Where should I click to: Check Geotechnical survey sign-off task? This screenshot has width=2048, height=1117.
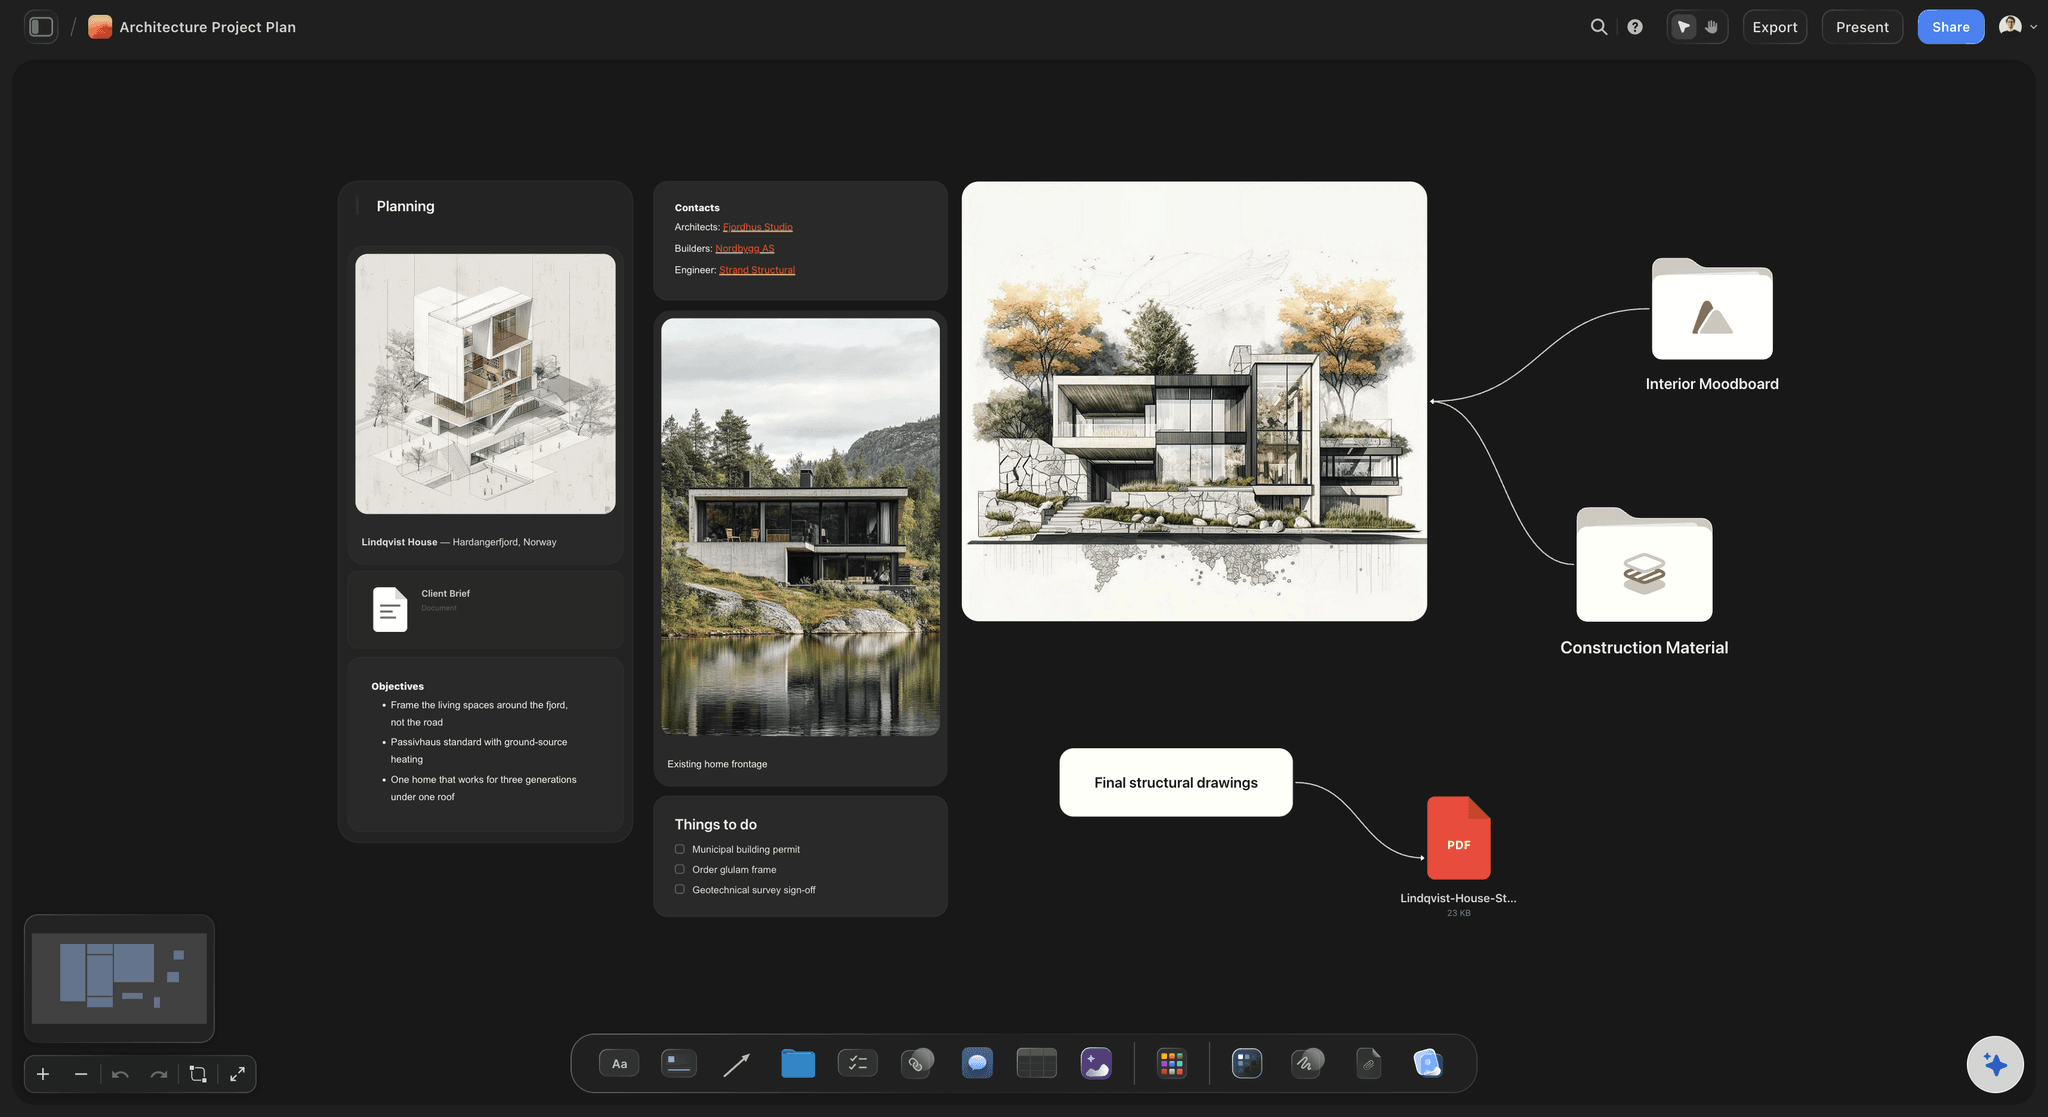[x=680, y=889]
